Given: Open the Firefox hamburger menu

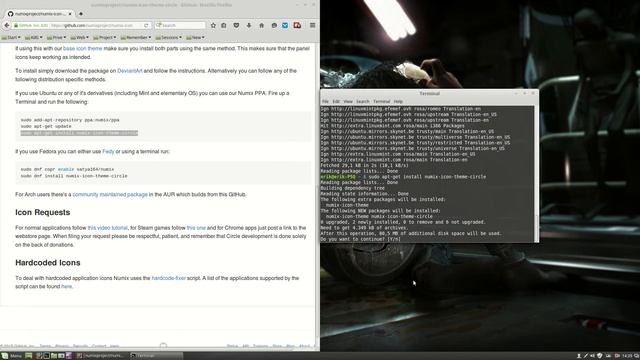Looking at the screenshot, I should 312,25.
